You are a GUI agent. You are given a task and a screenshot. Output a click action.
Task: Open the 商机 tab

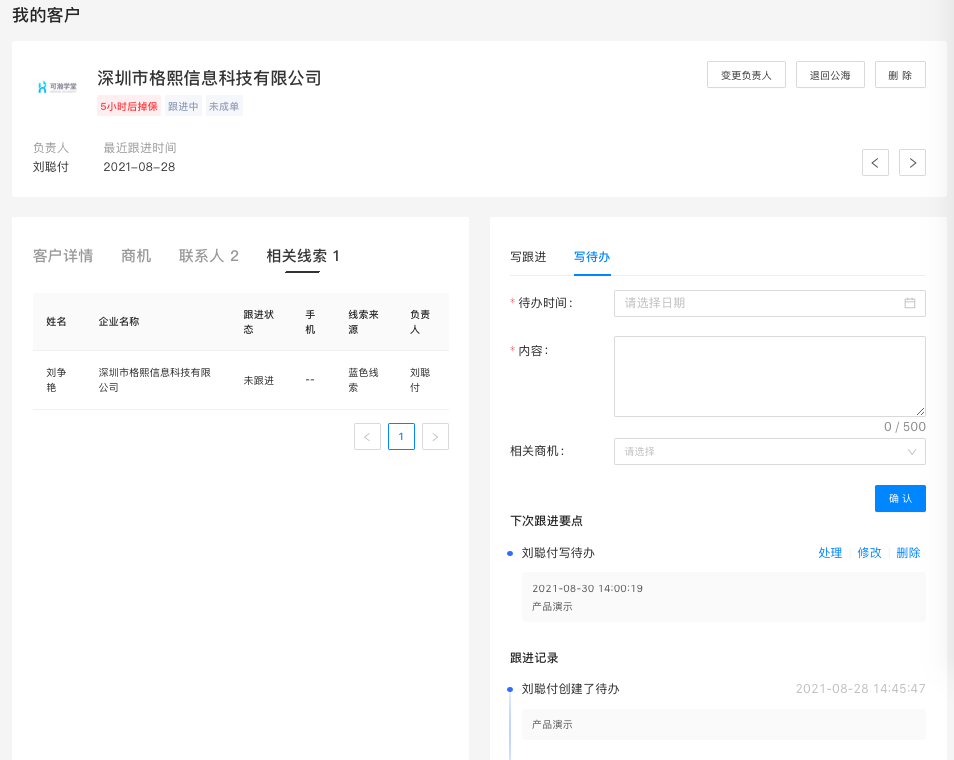click(x=136, y=256)
